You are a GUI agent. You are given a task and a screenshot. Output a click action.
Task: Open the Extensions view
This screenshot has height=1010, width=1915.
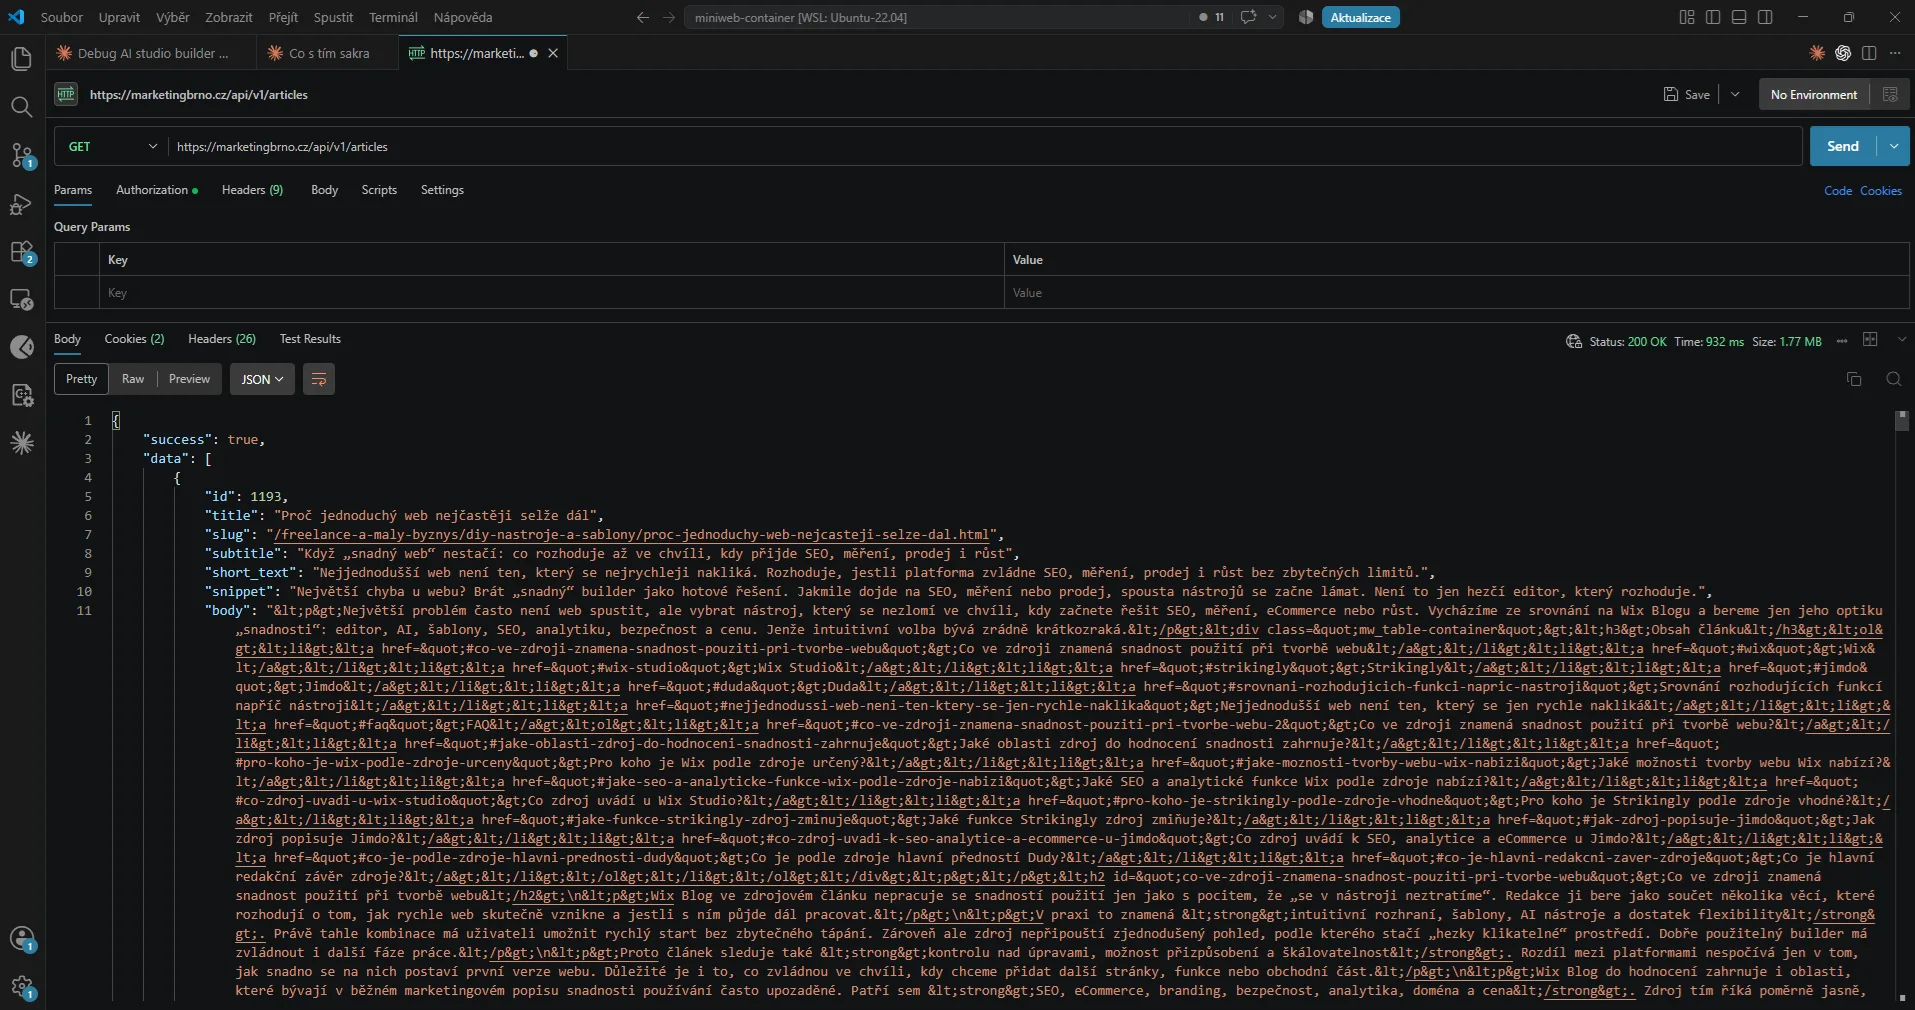(21, 252)
